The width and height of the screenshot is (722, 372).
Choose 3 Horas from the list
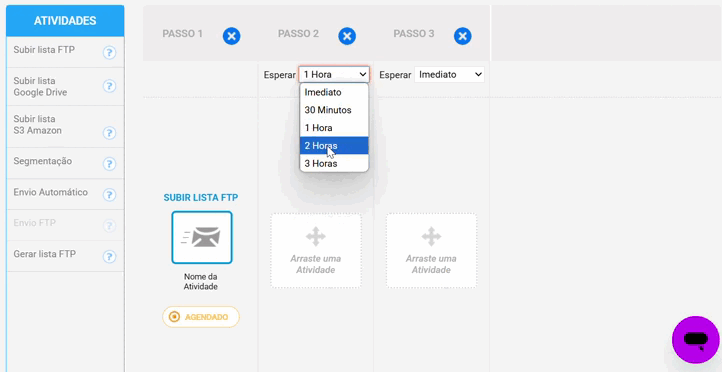[x=334, y=163]
